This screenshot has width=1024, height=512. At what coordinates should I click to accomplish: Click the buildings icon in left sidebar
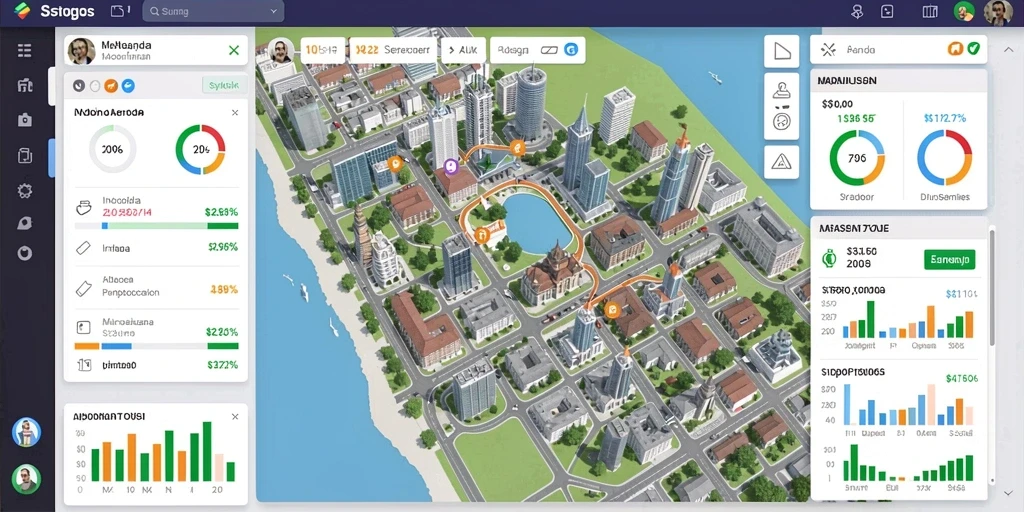(x=25, y=85)
